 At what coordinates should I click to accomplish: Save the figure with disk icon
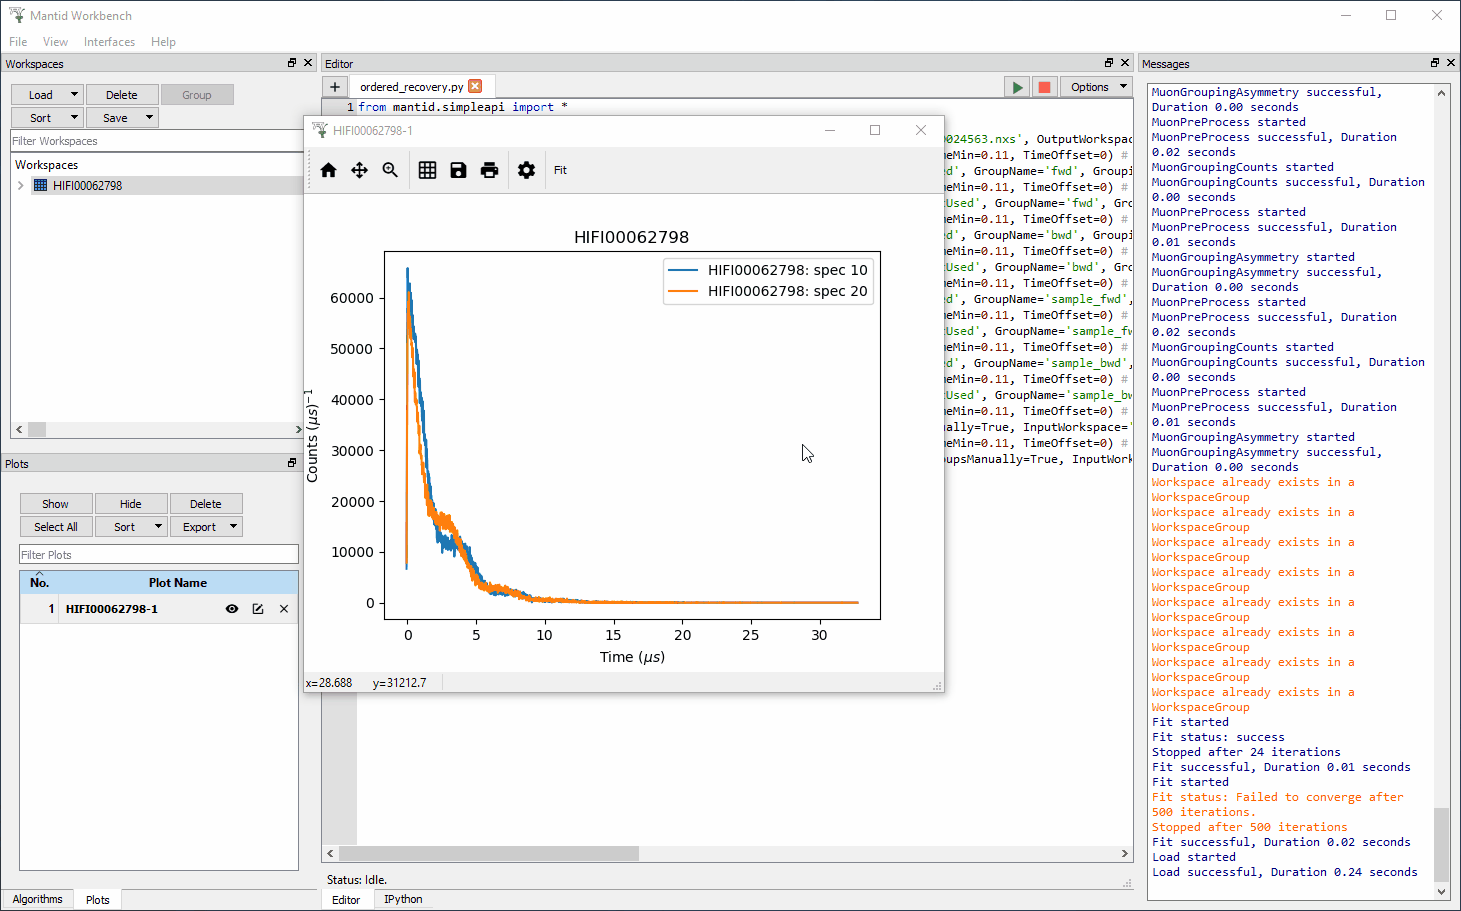(x=458, y=170)
